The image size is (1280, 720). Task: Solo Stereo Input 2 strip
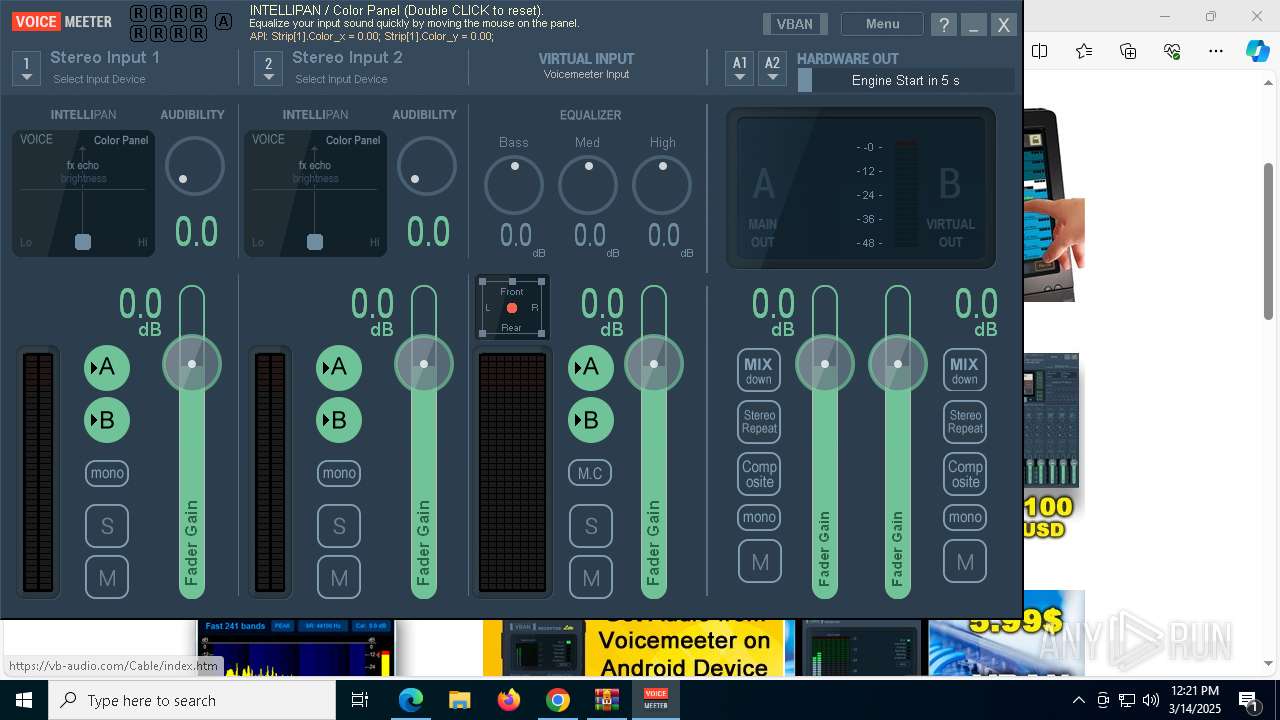click(339, 526)
